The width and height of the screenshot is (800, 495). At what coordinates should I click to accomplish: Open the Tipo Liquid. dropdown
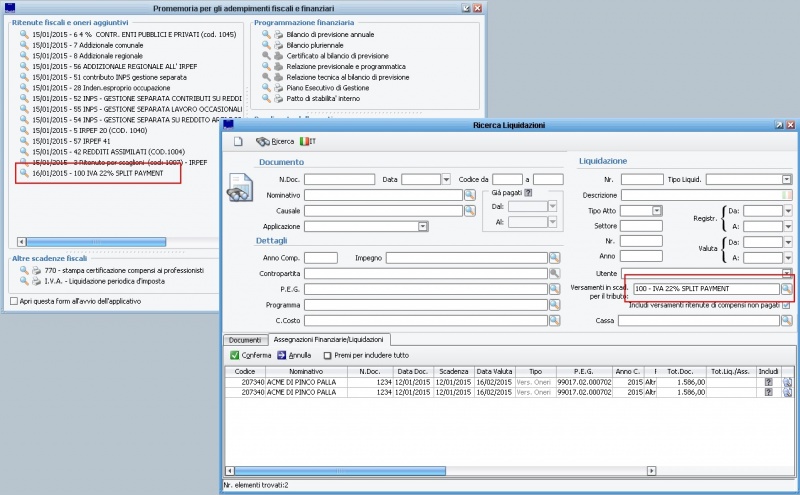tap(787, 179)
